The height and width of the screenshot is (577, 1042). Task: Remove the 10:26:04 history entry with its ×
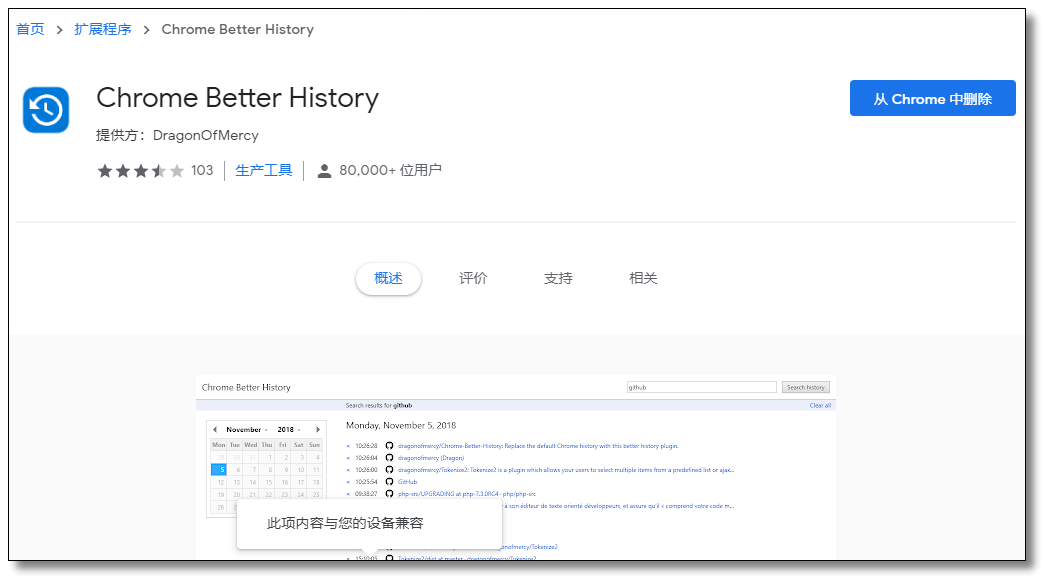click(x=348, y=458)
